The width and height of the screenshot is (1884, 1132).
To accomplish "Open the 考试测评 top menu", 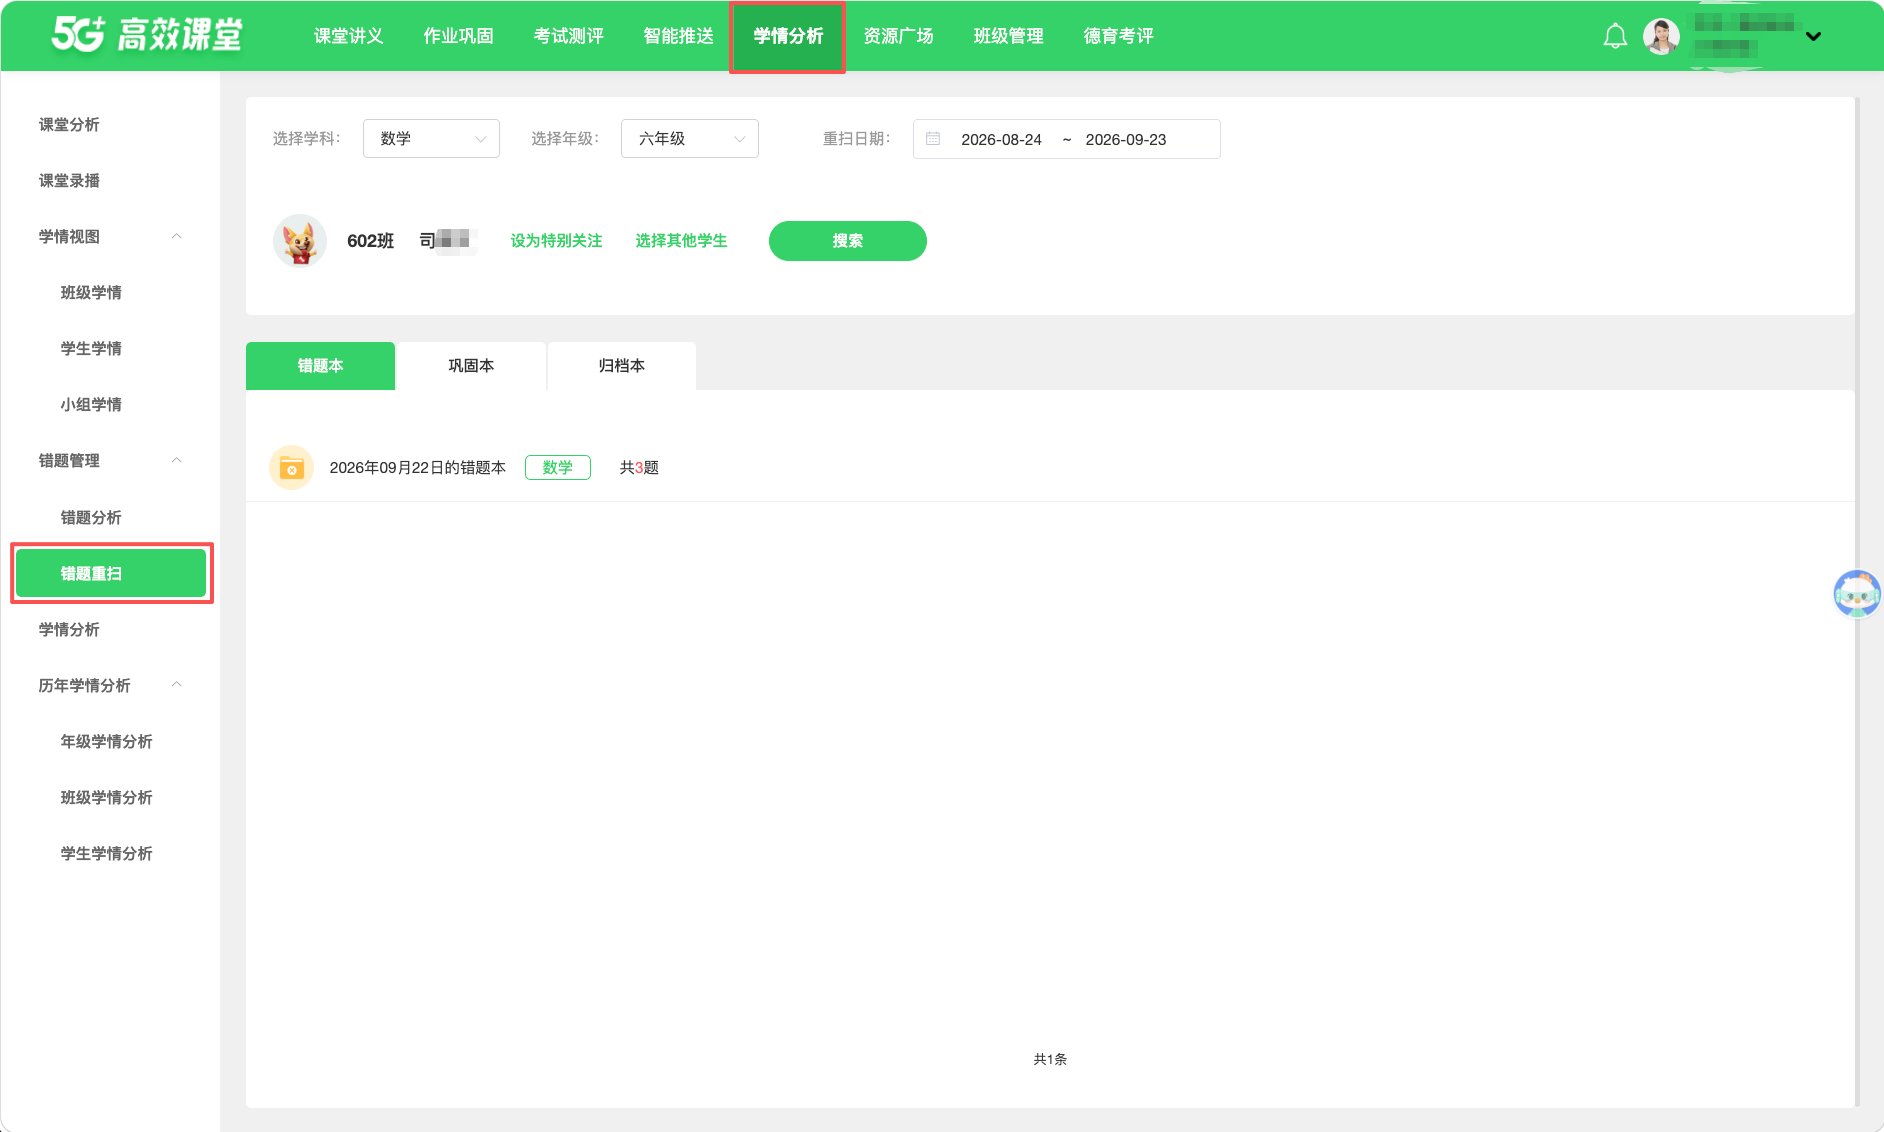I will [569, 36].
